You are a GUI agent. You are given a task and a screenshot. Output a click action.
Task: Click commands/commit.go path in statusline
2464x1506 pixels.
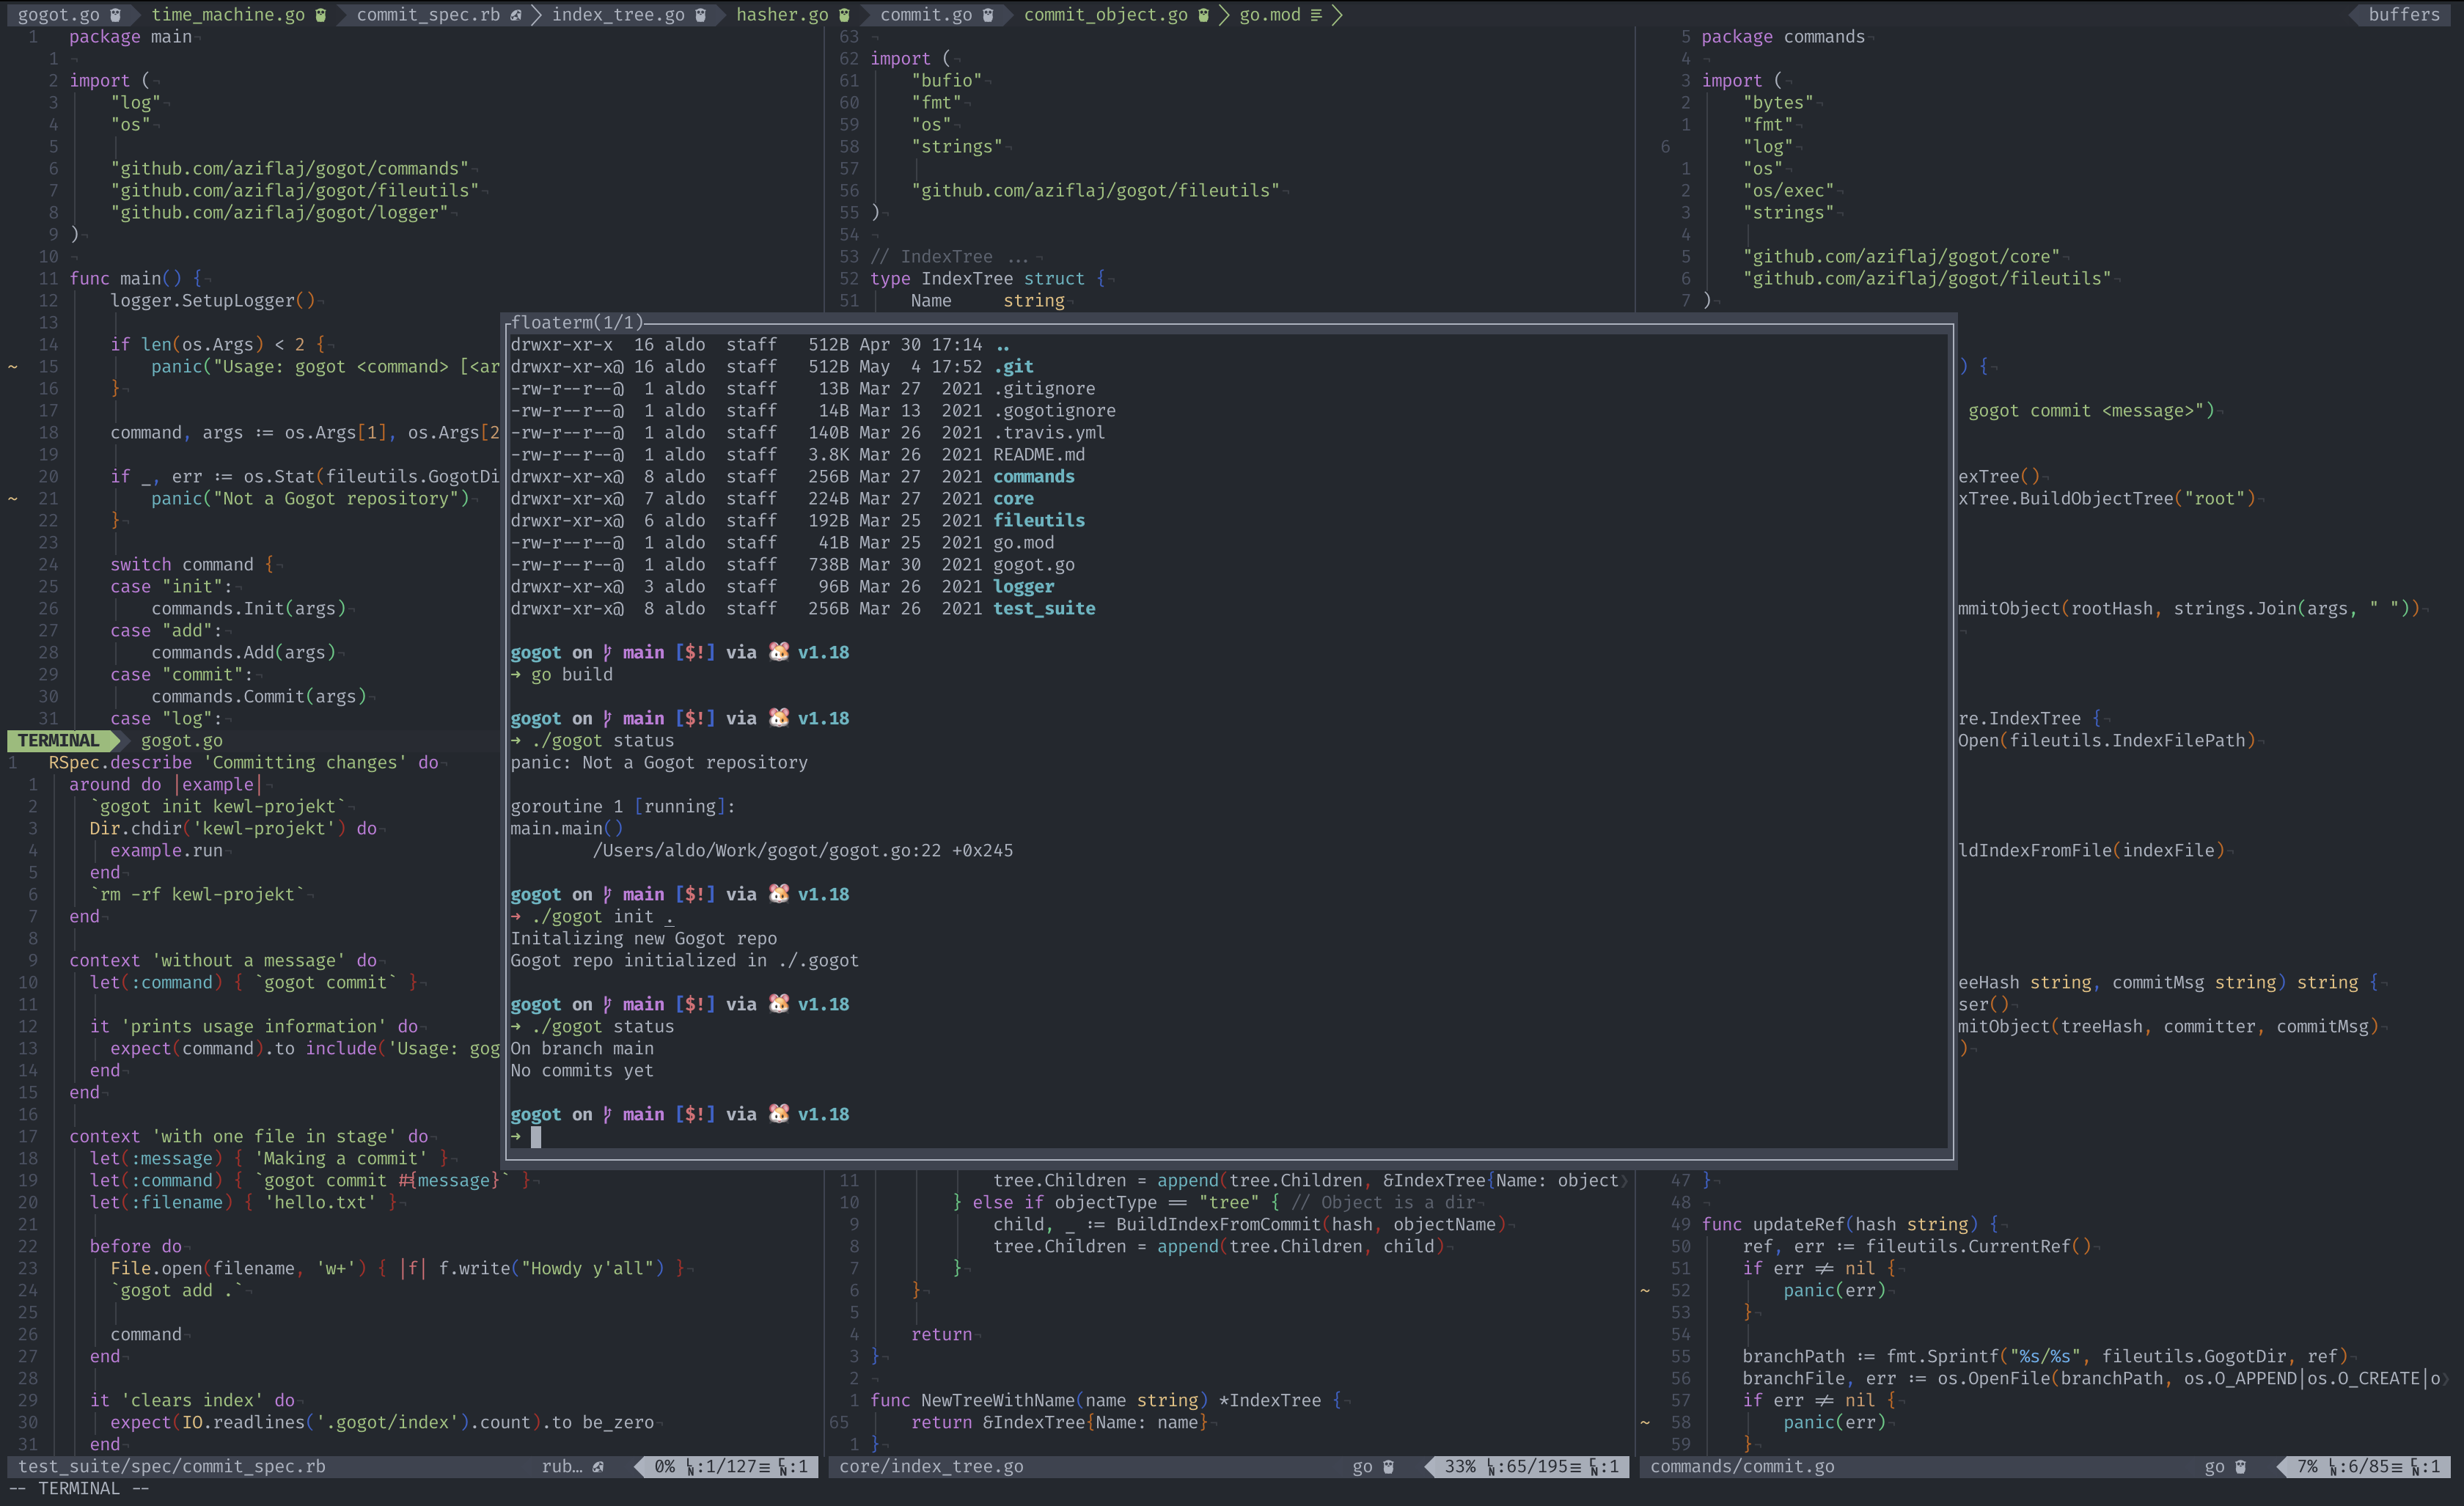1742,1466
